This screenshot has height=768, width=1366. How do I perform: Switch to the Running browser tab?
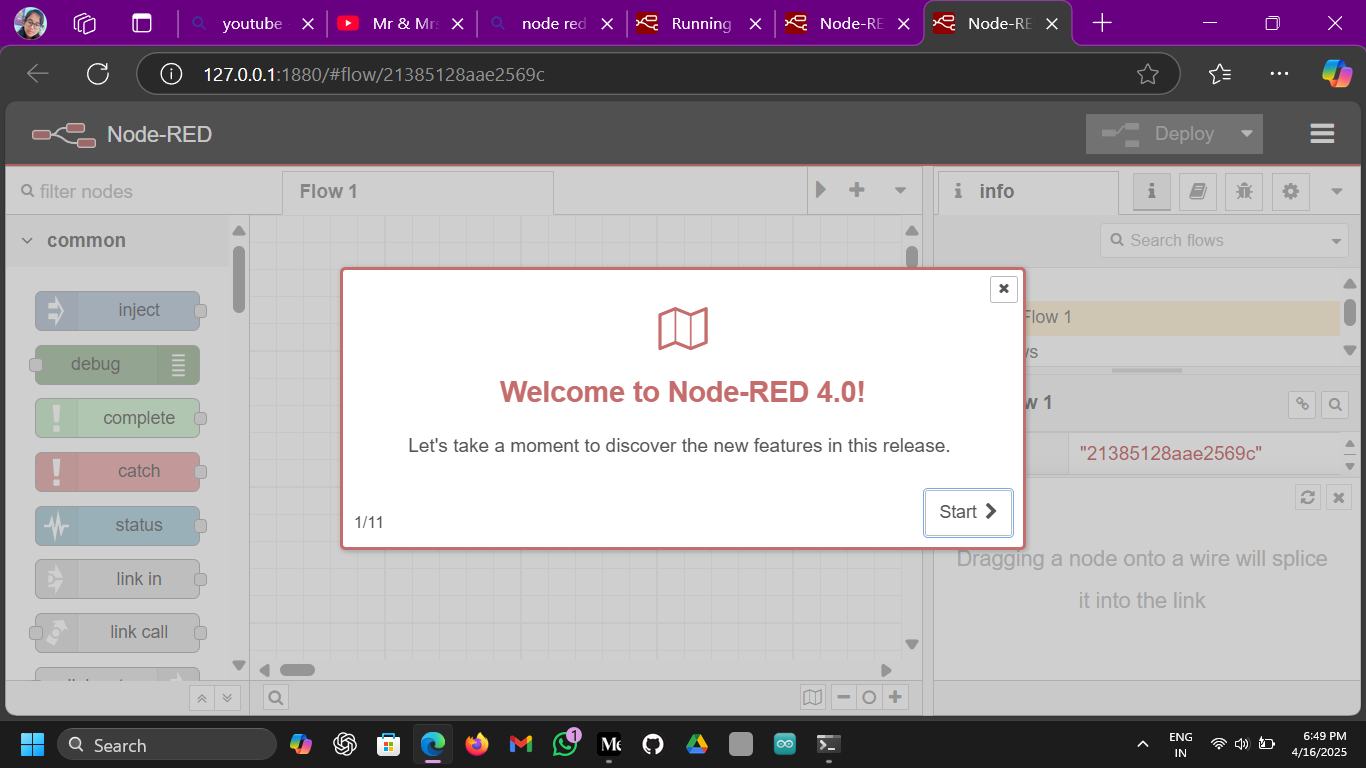coord(701,23)
